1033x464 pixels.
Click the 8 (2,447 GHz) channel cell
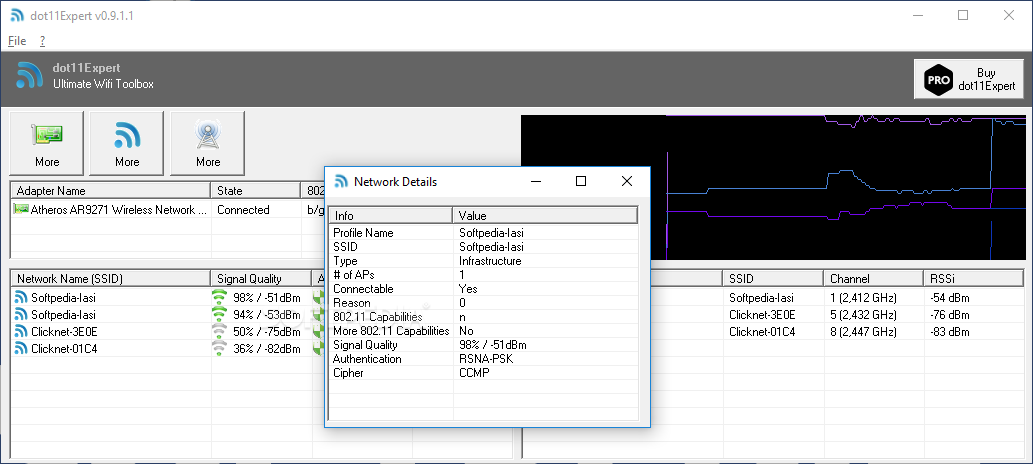click(863, 332)
